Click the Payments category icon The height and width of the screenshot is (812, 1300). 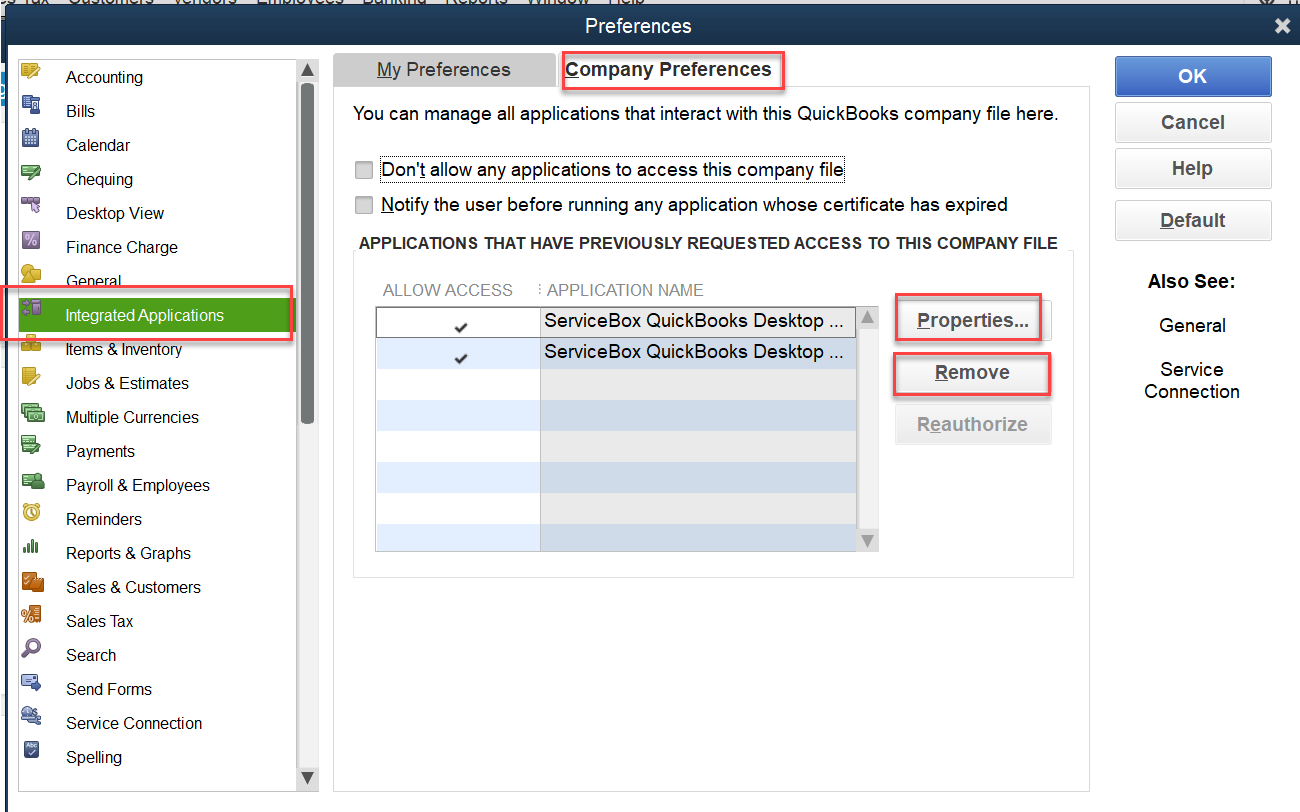(31, 444)
